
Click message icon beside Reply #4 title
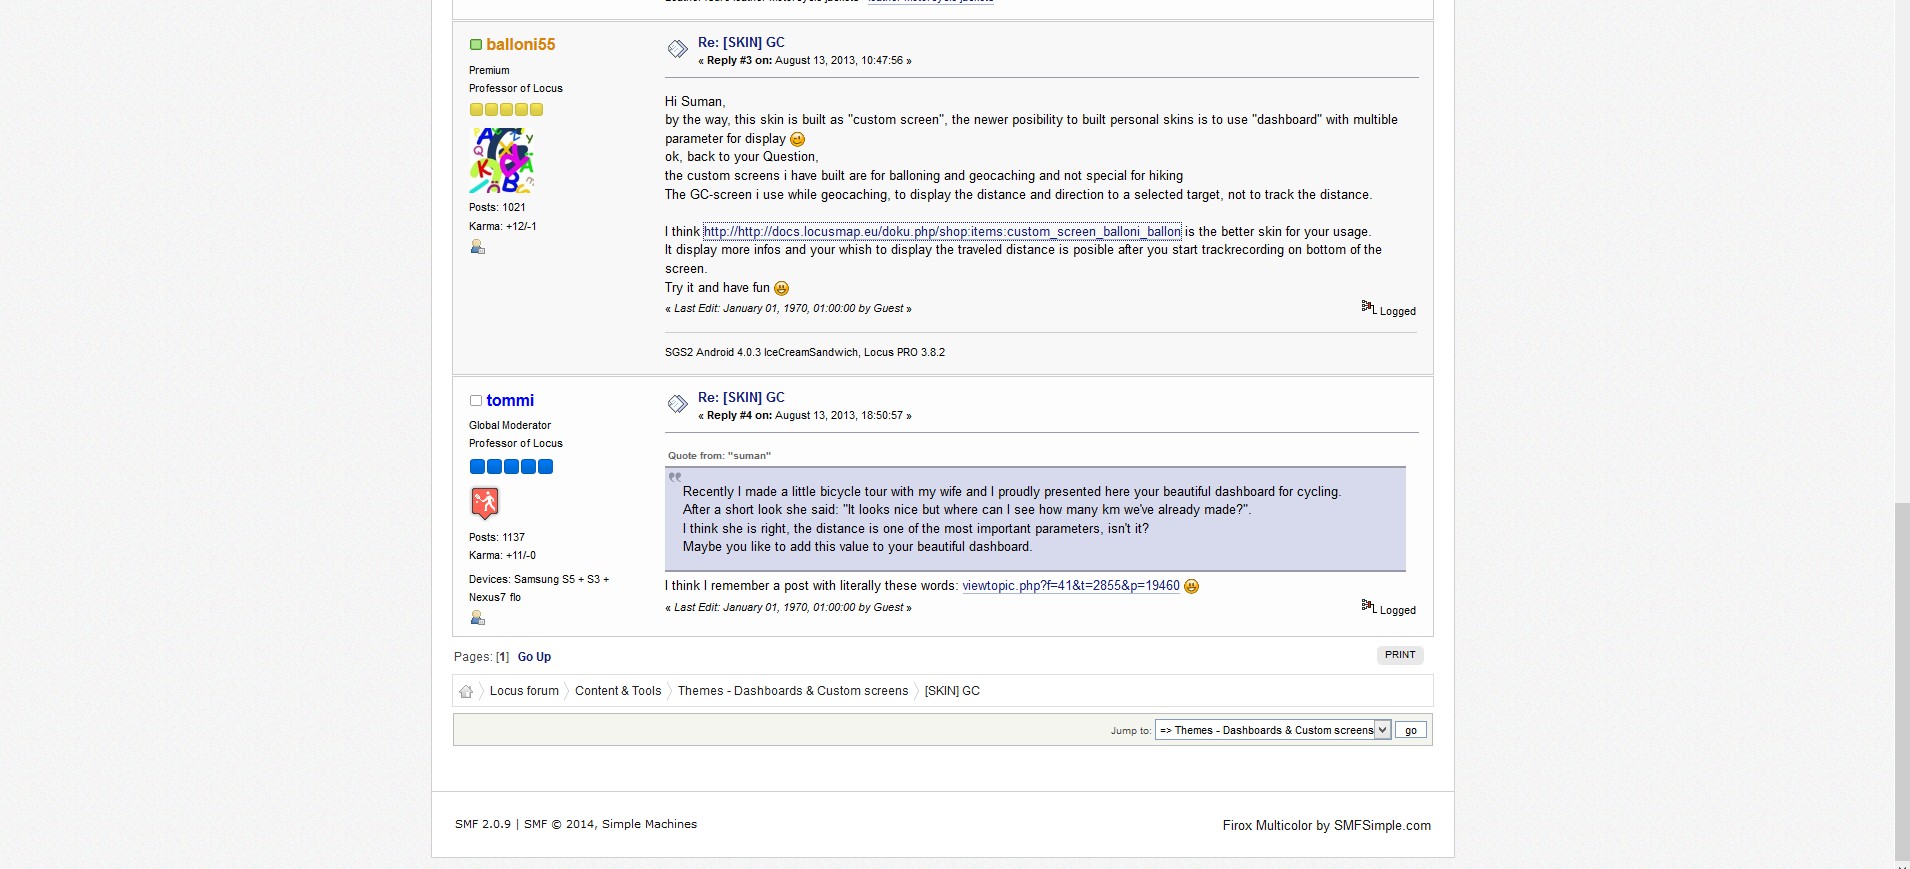[677, 404]
